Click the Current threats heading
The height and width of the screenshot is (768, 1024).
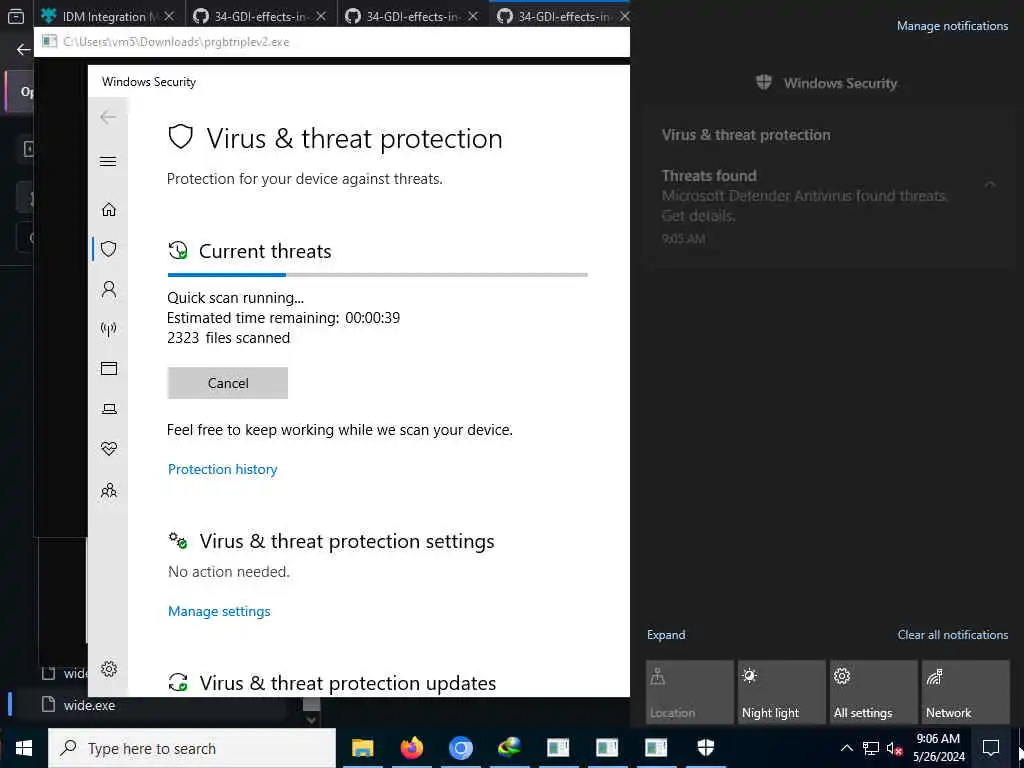(x=264, y=251)
